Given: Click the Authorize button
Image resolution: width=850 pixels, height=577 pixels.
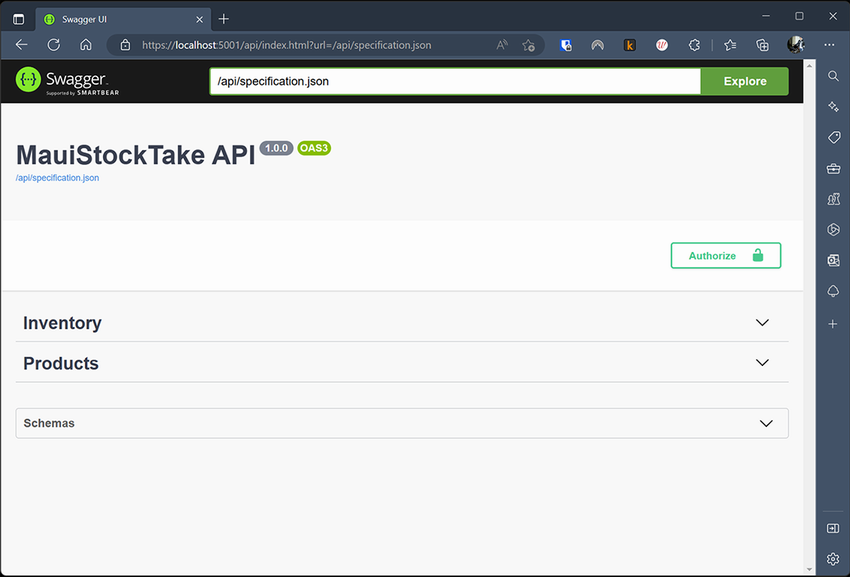Looking at the screenshot, I should (725, 255).
